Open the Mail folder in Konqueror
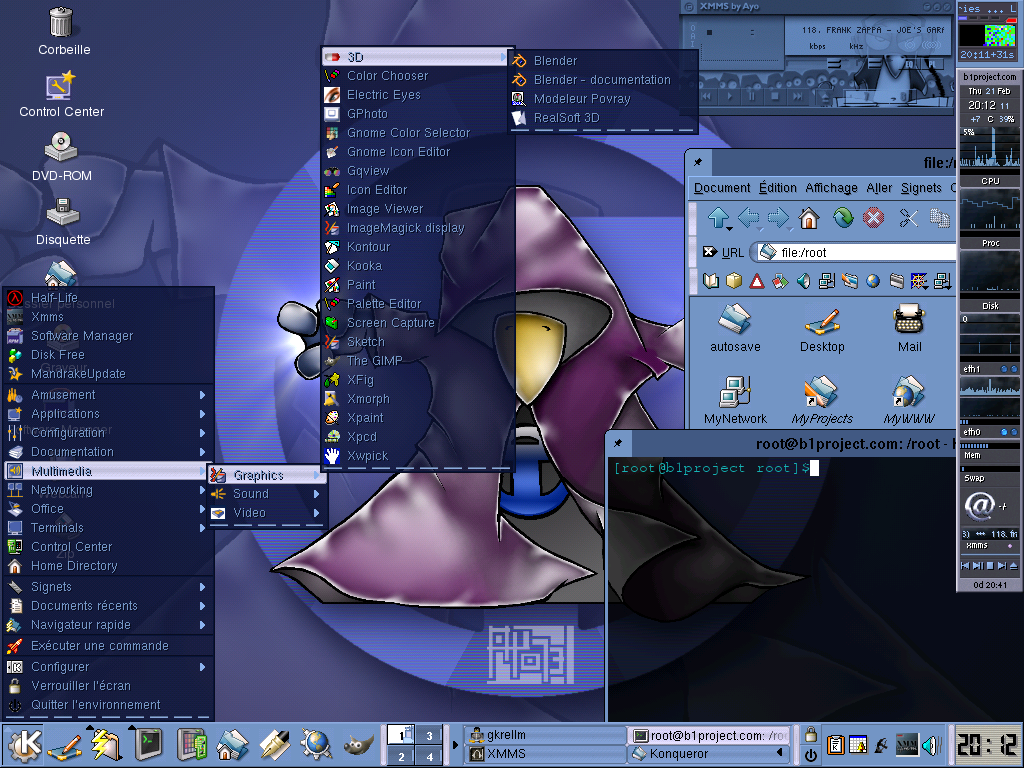 coord(909,328)
